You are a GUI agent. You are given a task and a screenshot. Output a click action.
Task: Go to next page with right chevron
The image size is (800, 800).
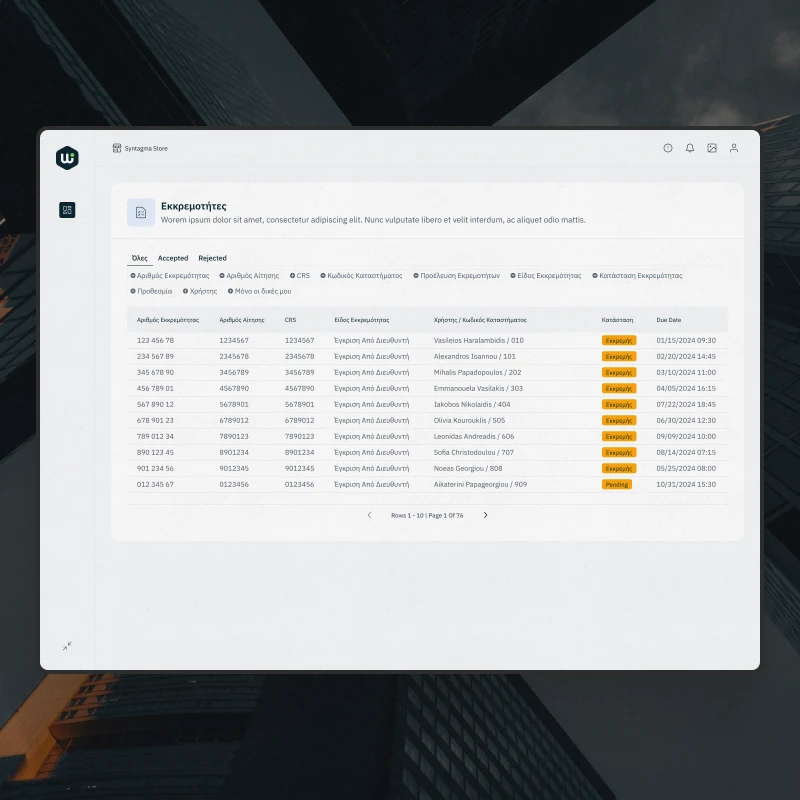tap(485, 515)
